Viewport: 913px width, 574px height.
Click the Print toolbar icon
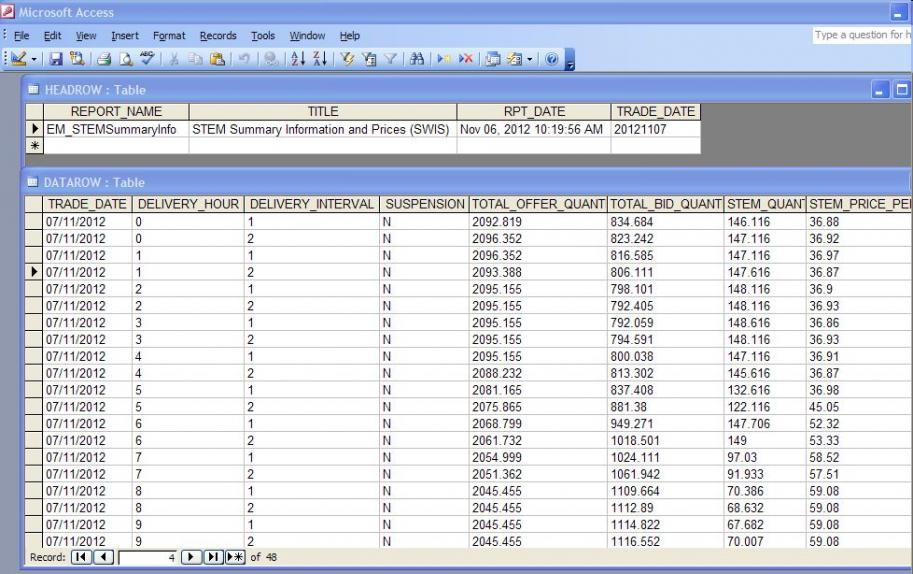[x=104, y=59]
